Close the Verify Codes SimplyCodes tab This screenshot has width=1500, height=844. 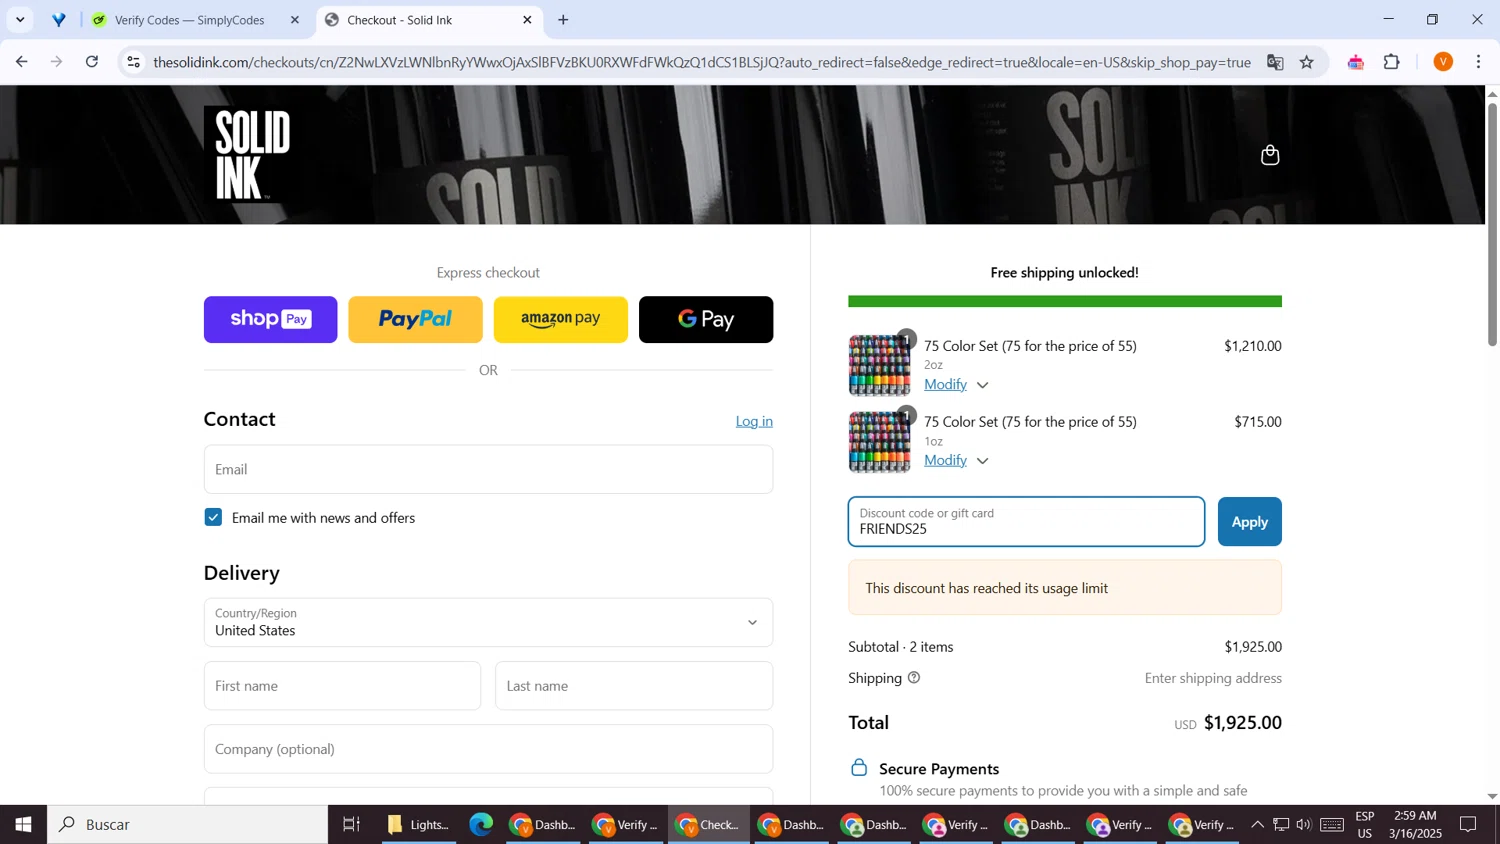294,20
